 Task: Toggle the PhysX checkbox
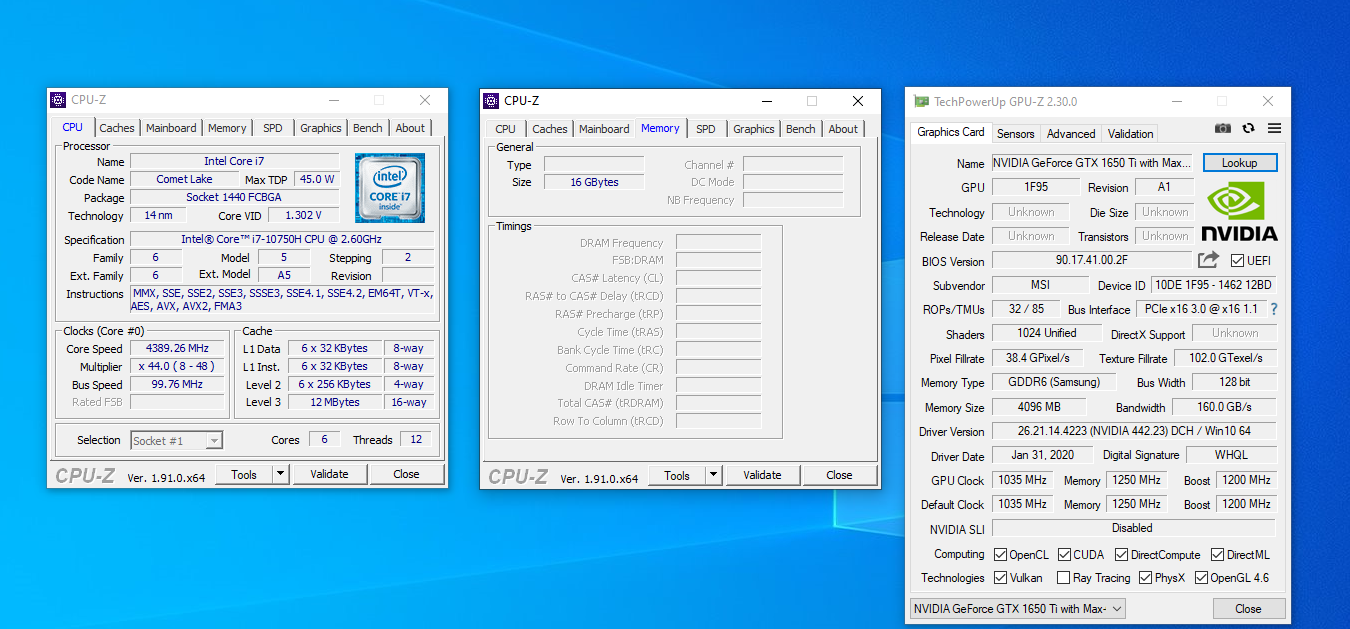click(1145, 577)
